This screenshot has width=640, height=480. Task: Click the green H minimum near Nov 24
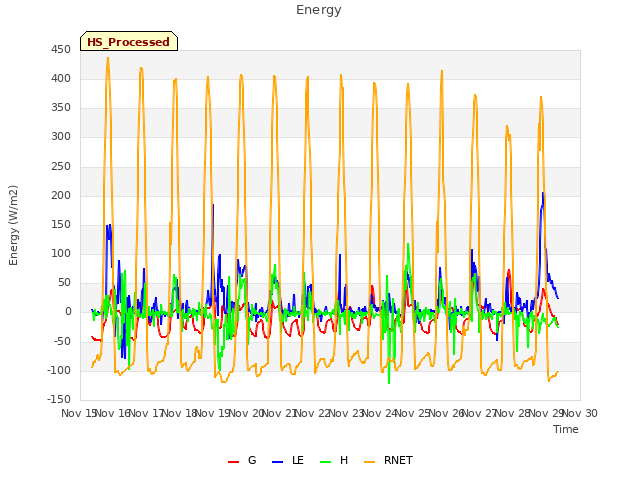[x=389, y=383]
